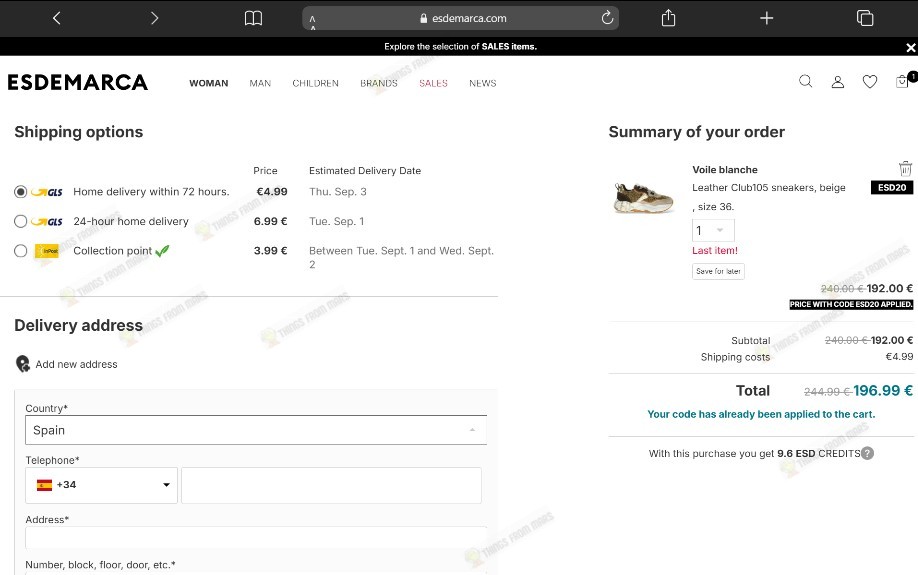This screenshot has height=575, width=918.
Task: Click the ESDEMARCA logo
Action: (78, 83)
